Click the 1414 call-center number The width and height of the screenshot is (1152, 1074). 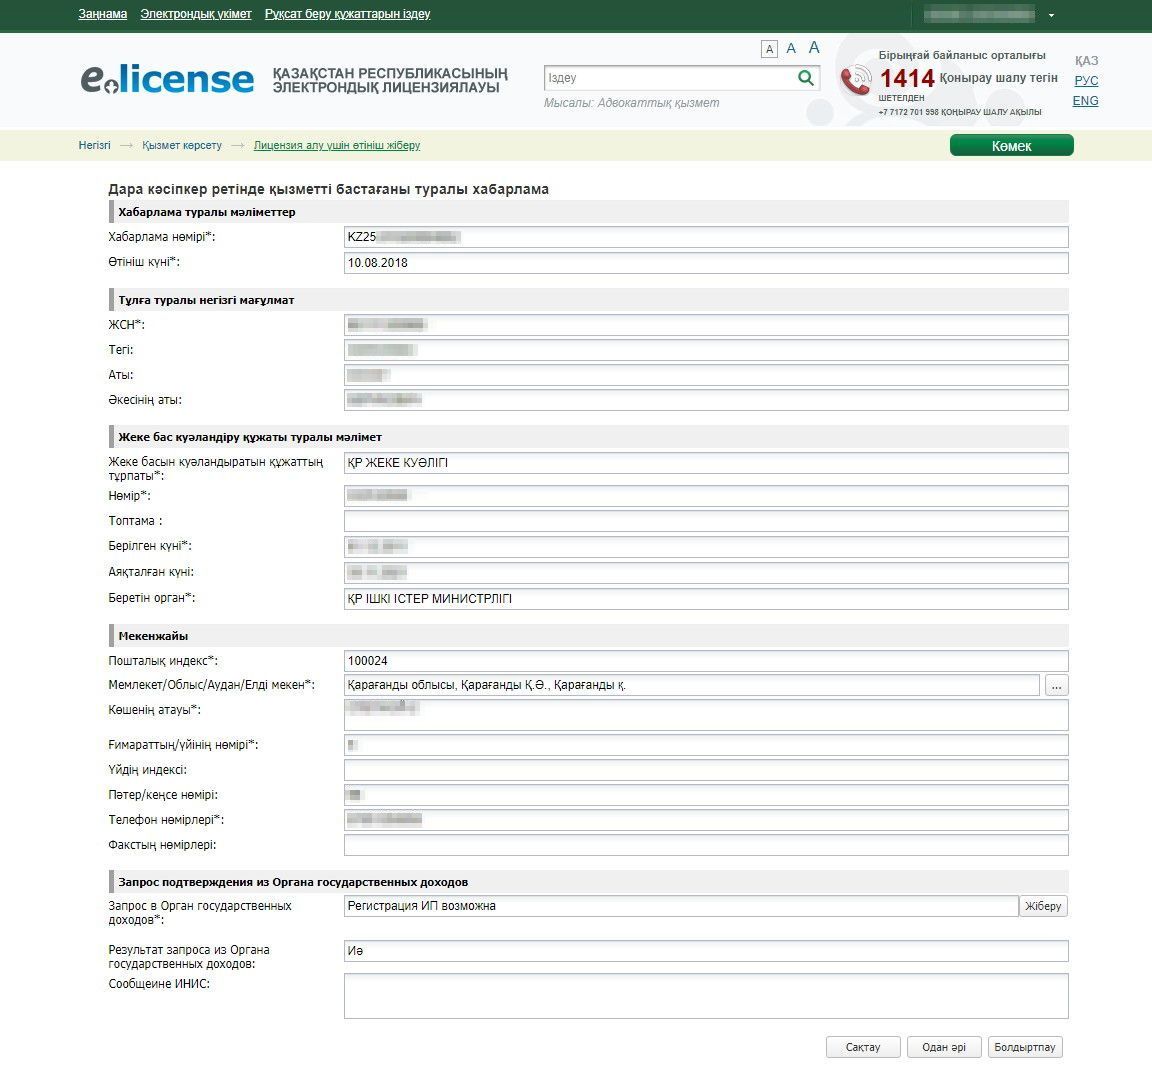(907, 78)
